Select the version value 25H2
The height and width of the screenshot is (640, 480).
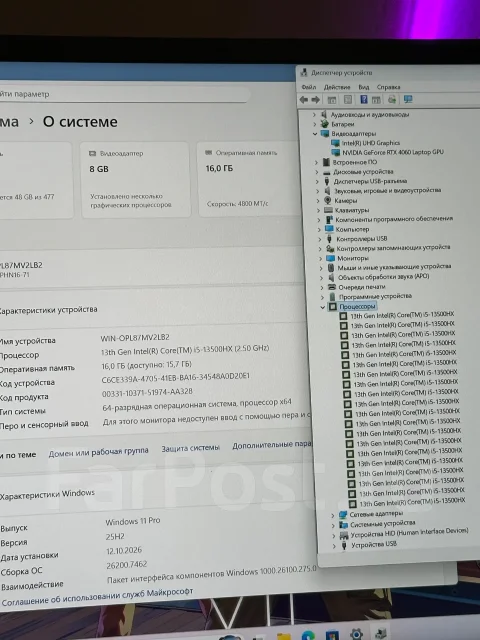(115, 536)
